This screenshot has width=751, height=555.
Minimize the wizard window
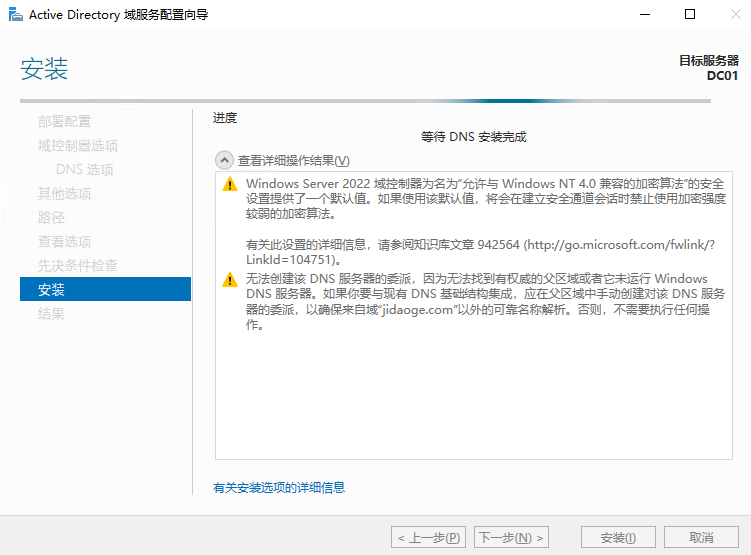(x=645, y=14)
